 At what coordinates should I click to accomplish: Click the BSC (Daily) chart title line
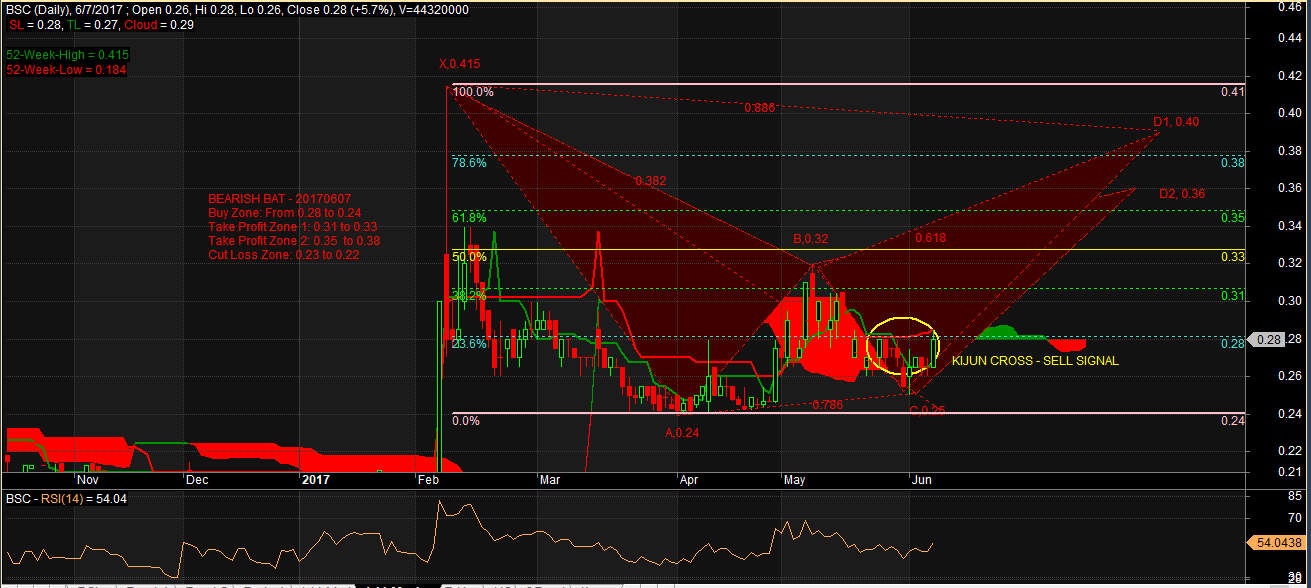coord(238,9)
